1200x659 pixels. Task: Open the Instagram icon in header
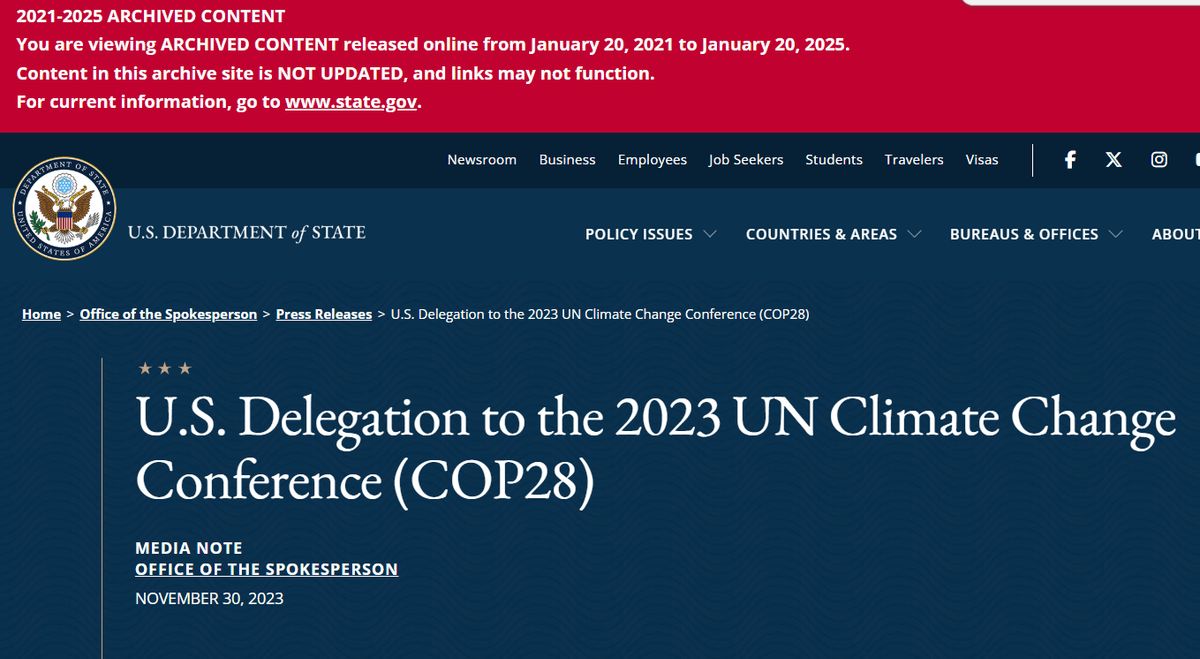coord(1159,160)
